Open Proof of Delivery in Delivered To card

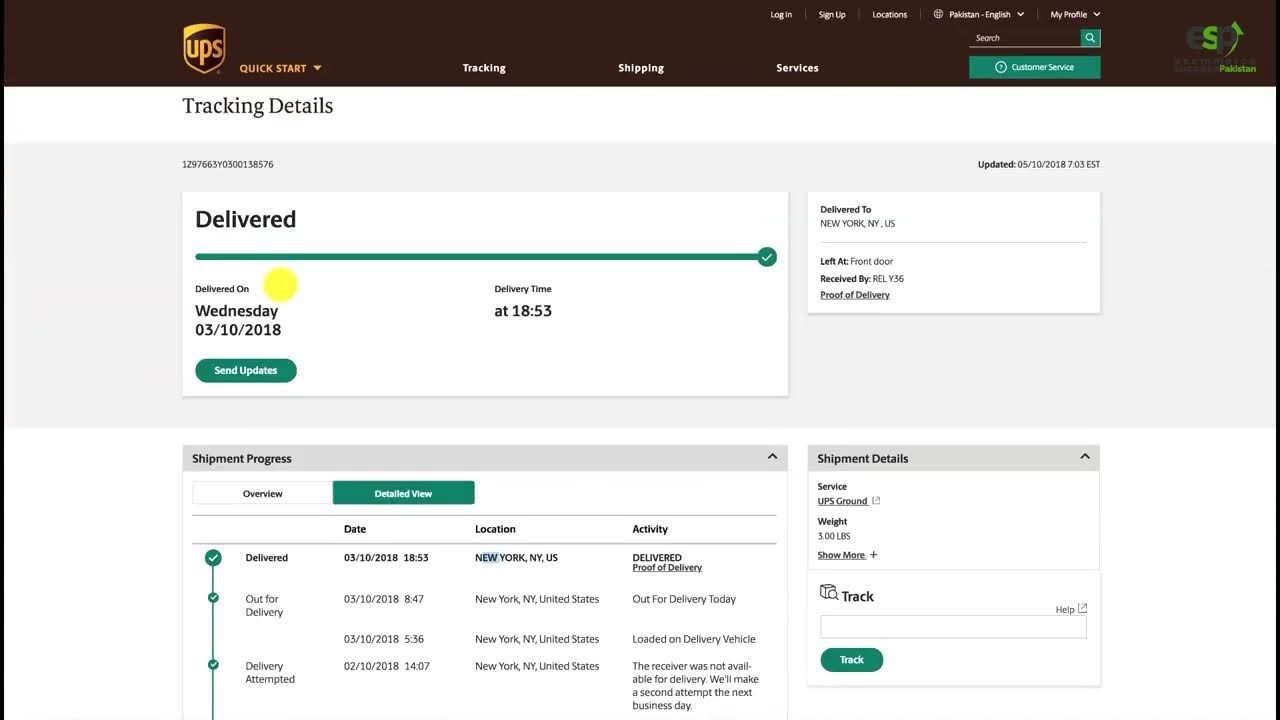[855, 295]
